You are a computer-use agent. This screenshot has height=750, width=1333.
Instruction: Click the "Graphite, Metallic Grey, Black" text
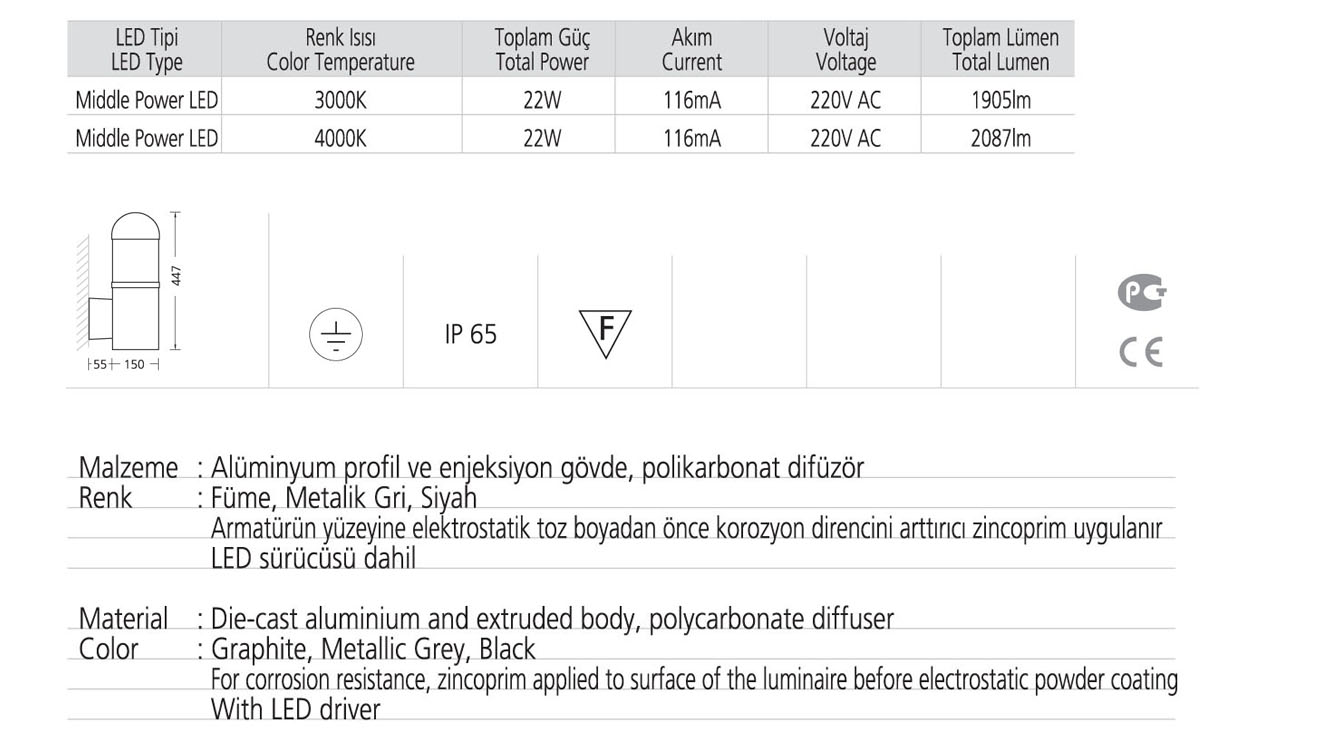click(x=373, y=650)
